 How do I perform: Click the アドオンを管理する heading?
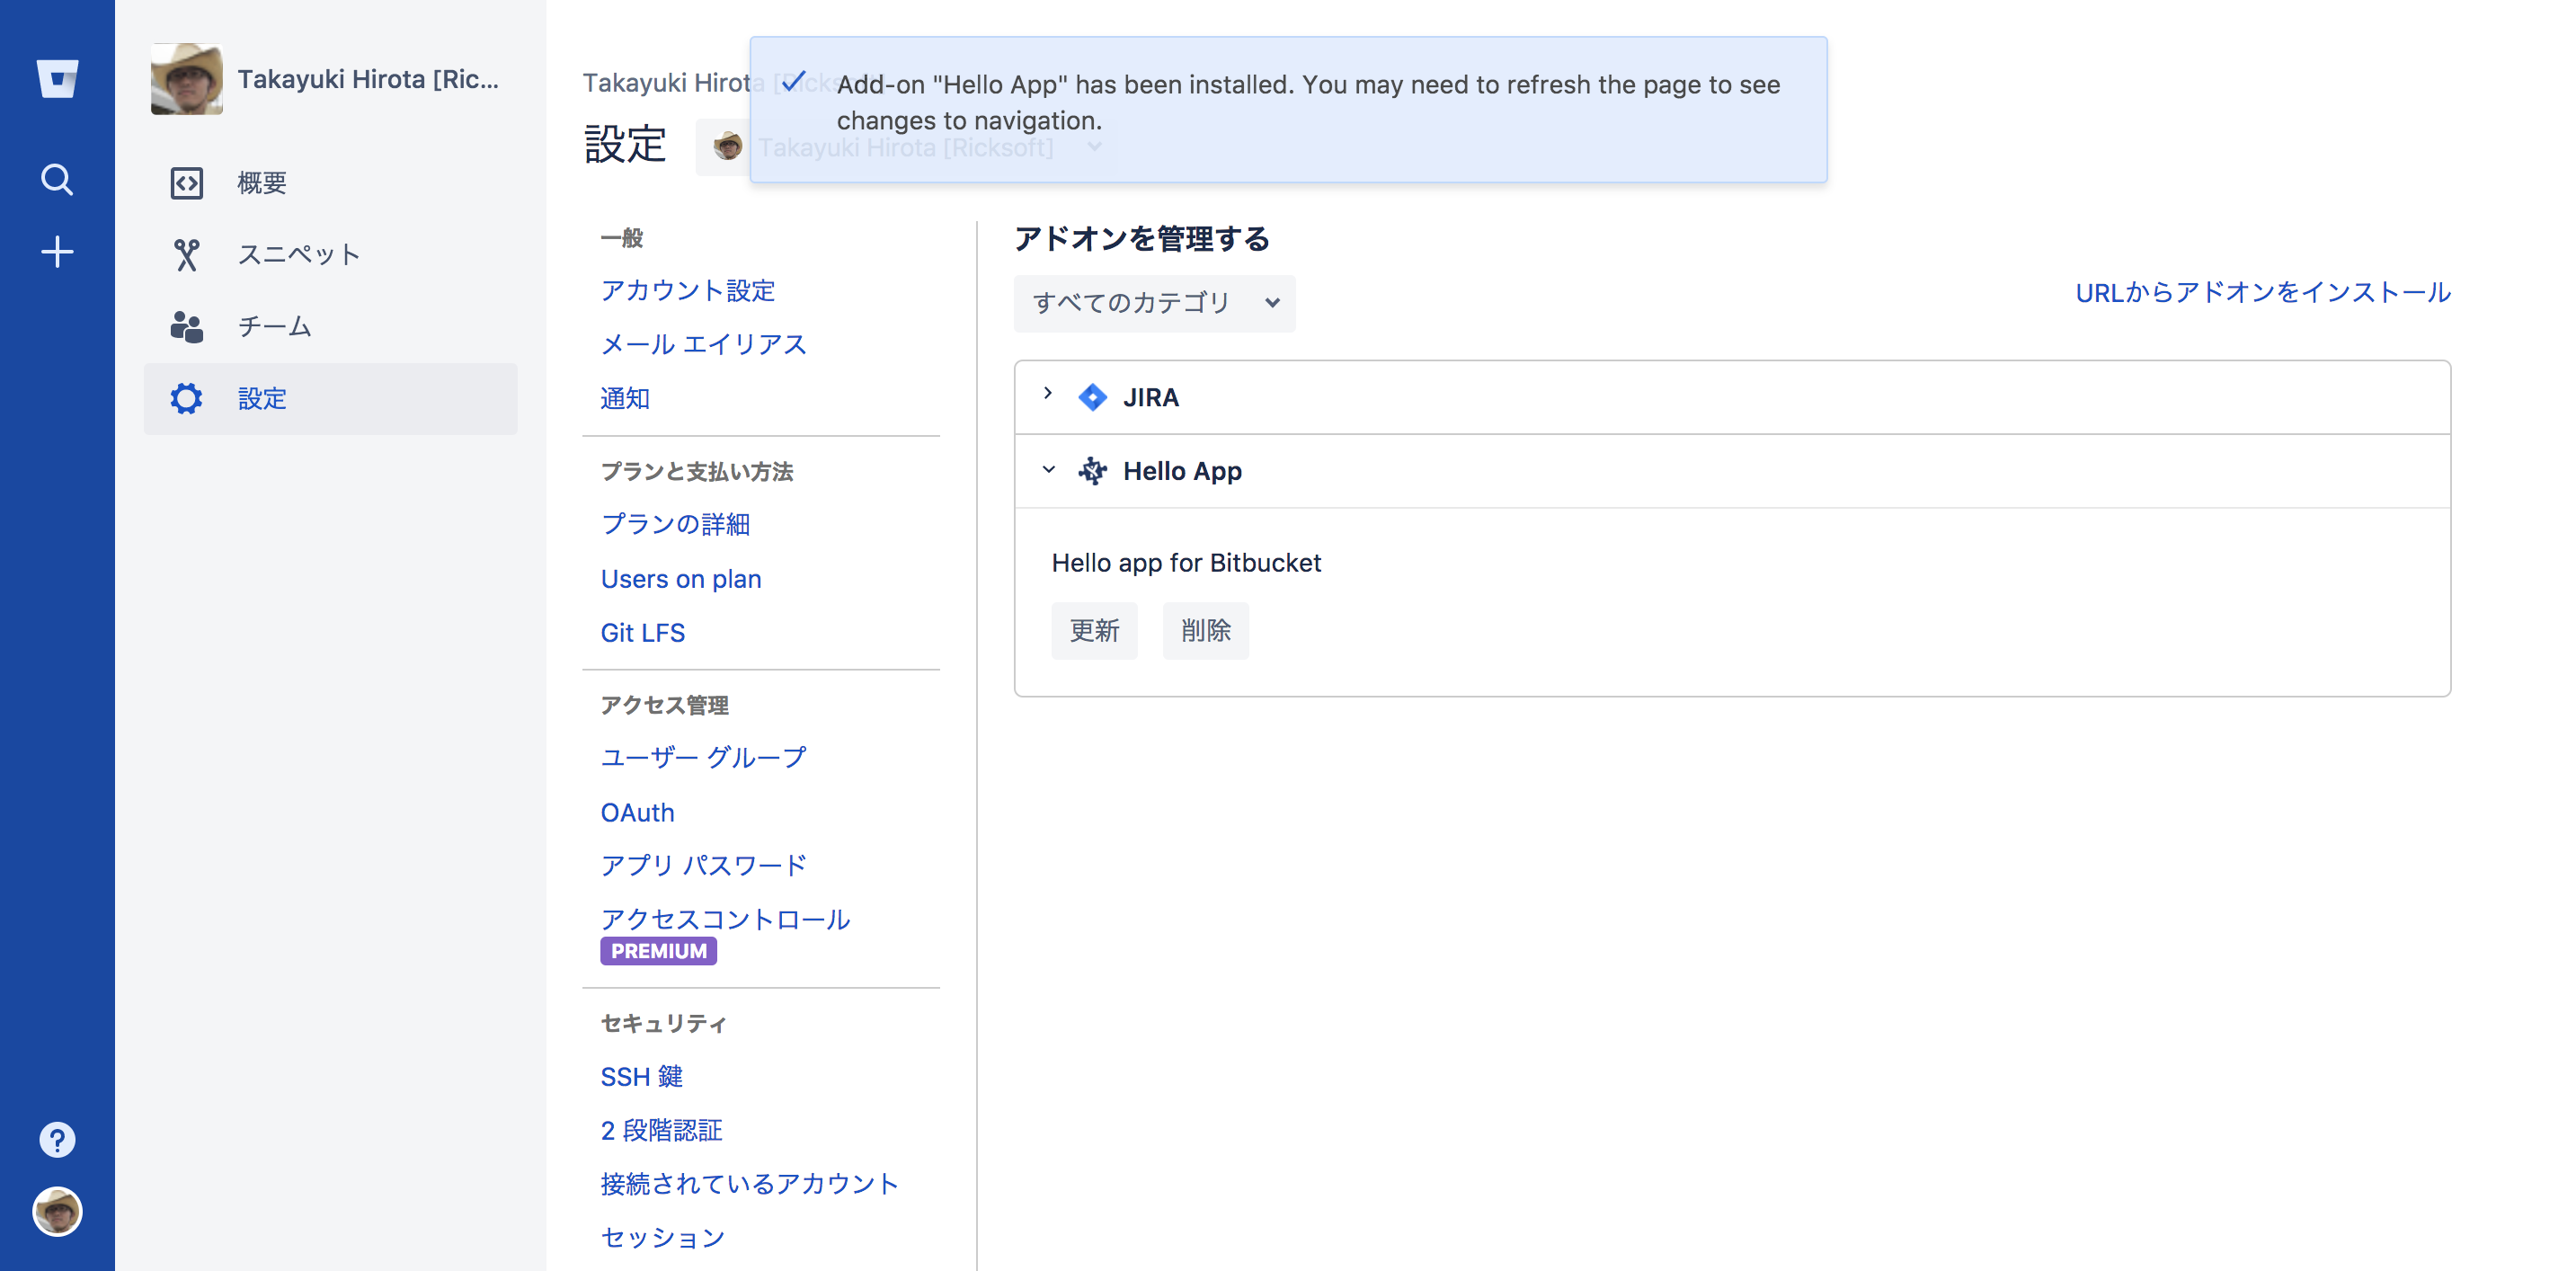[x=1142, y=238]
